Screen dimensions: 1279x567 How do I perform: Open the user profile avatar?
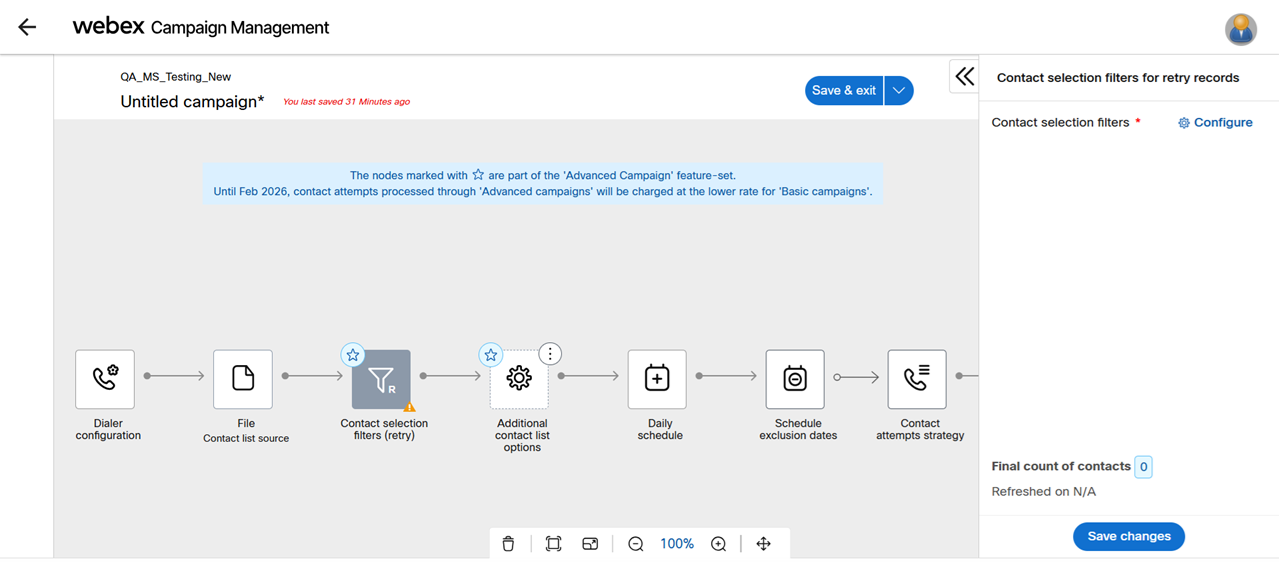tap(1241, 29)
